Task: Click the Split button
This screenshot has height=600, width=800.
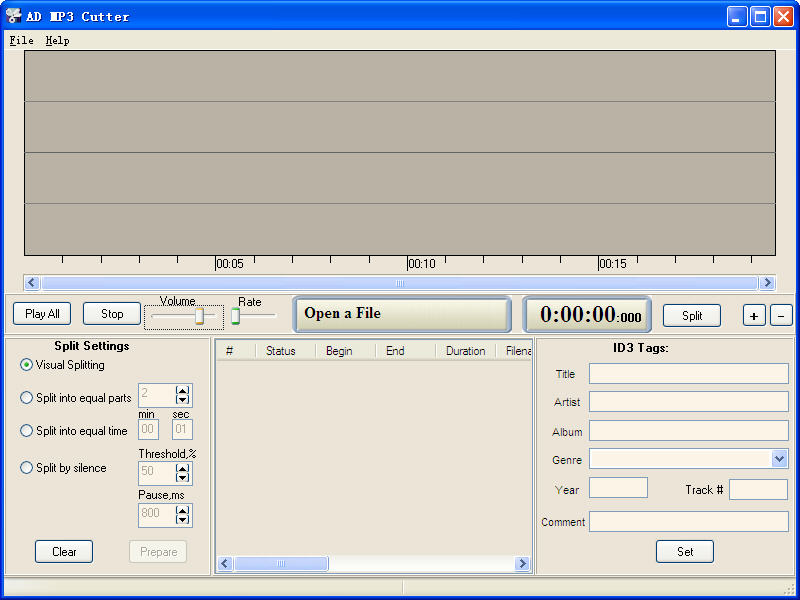Action: [x=691, y=315]
